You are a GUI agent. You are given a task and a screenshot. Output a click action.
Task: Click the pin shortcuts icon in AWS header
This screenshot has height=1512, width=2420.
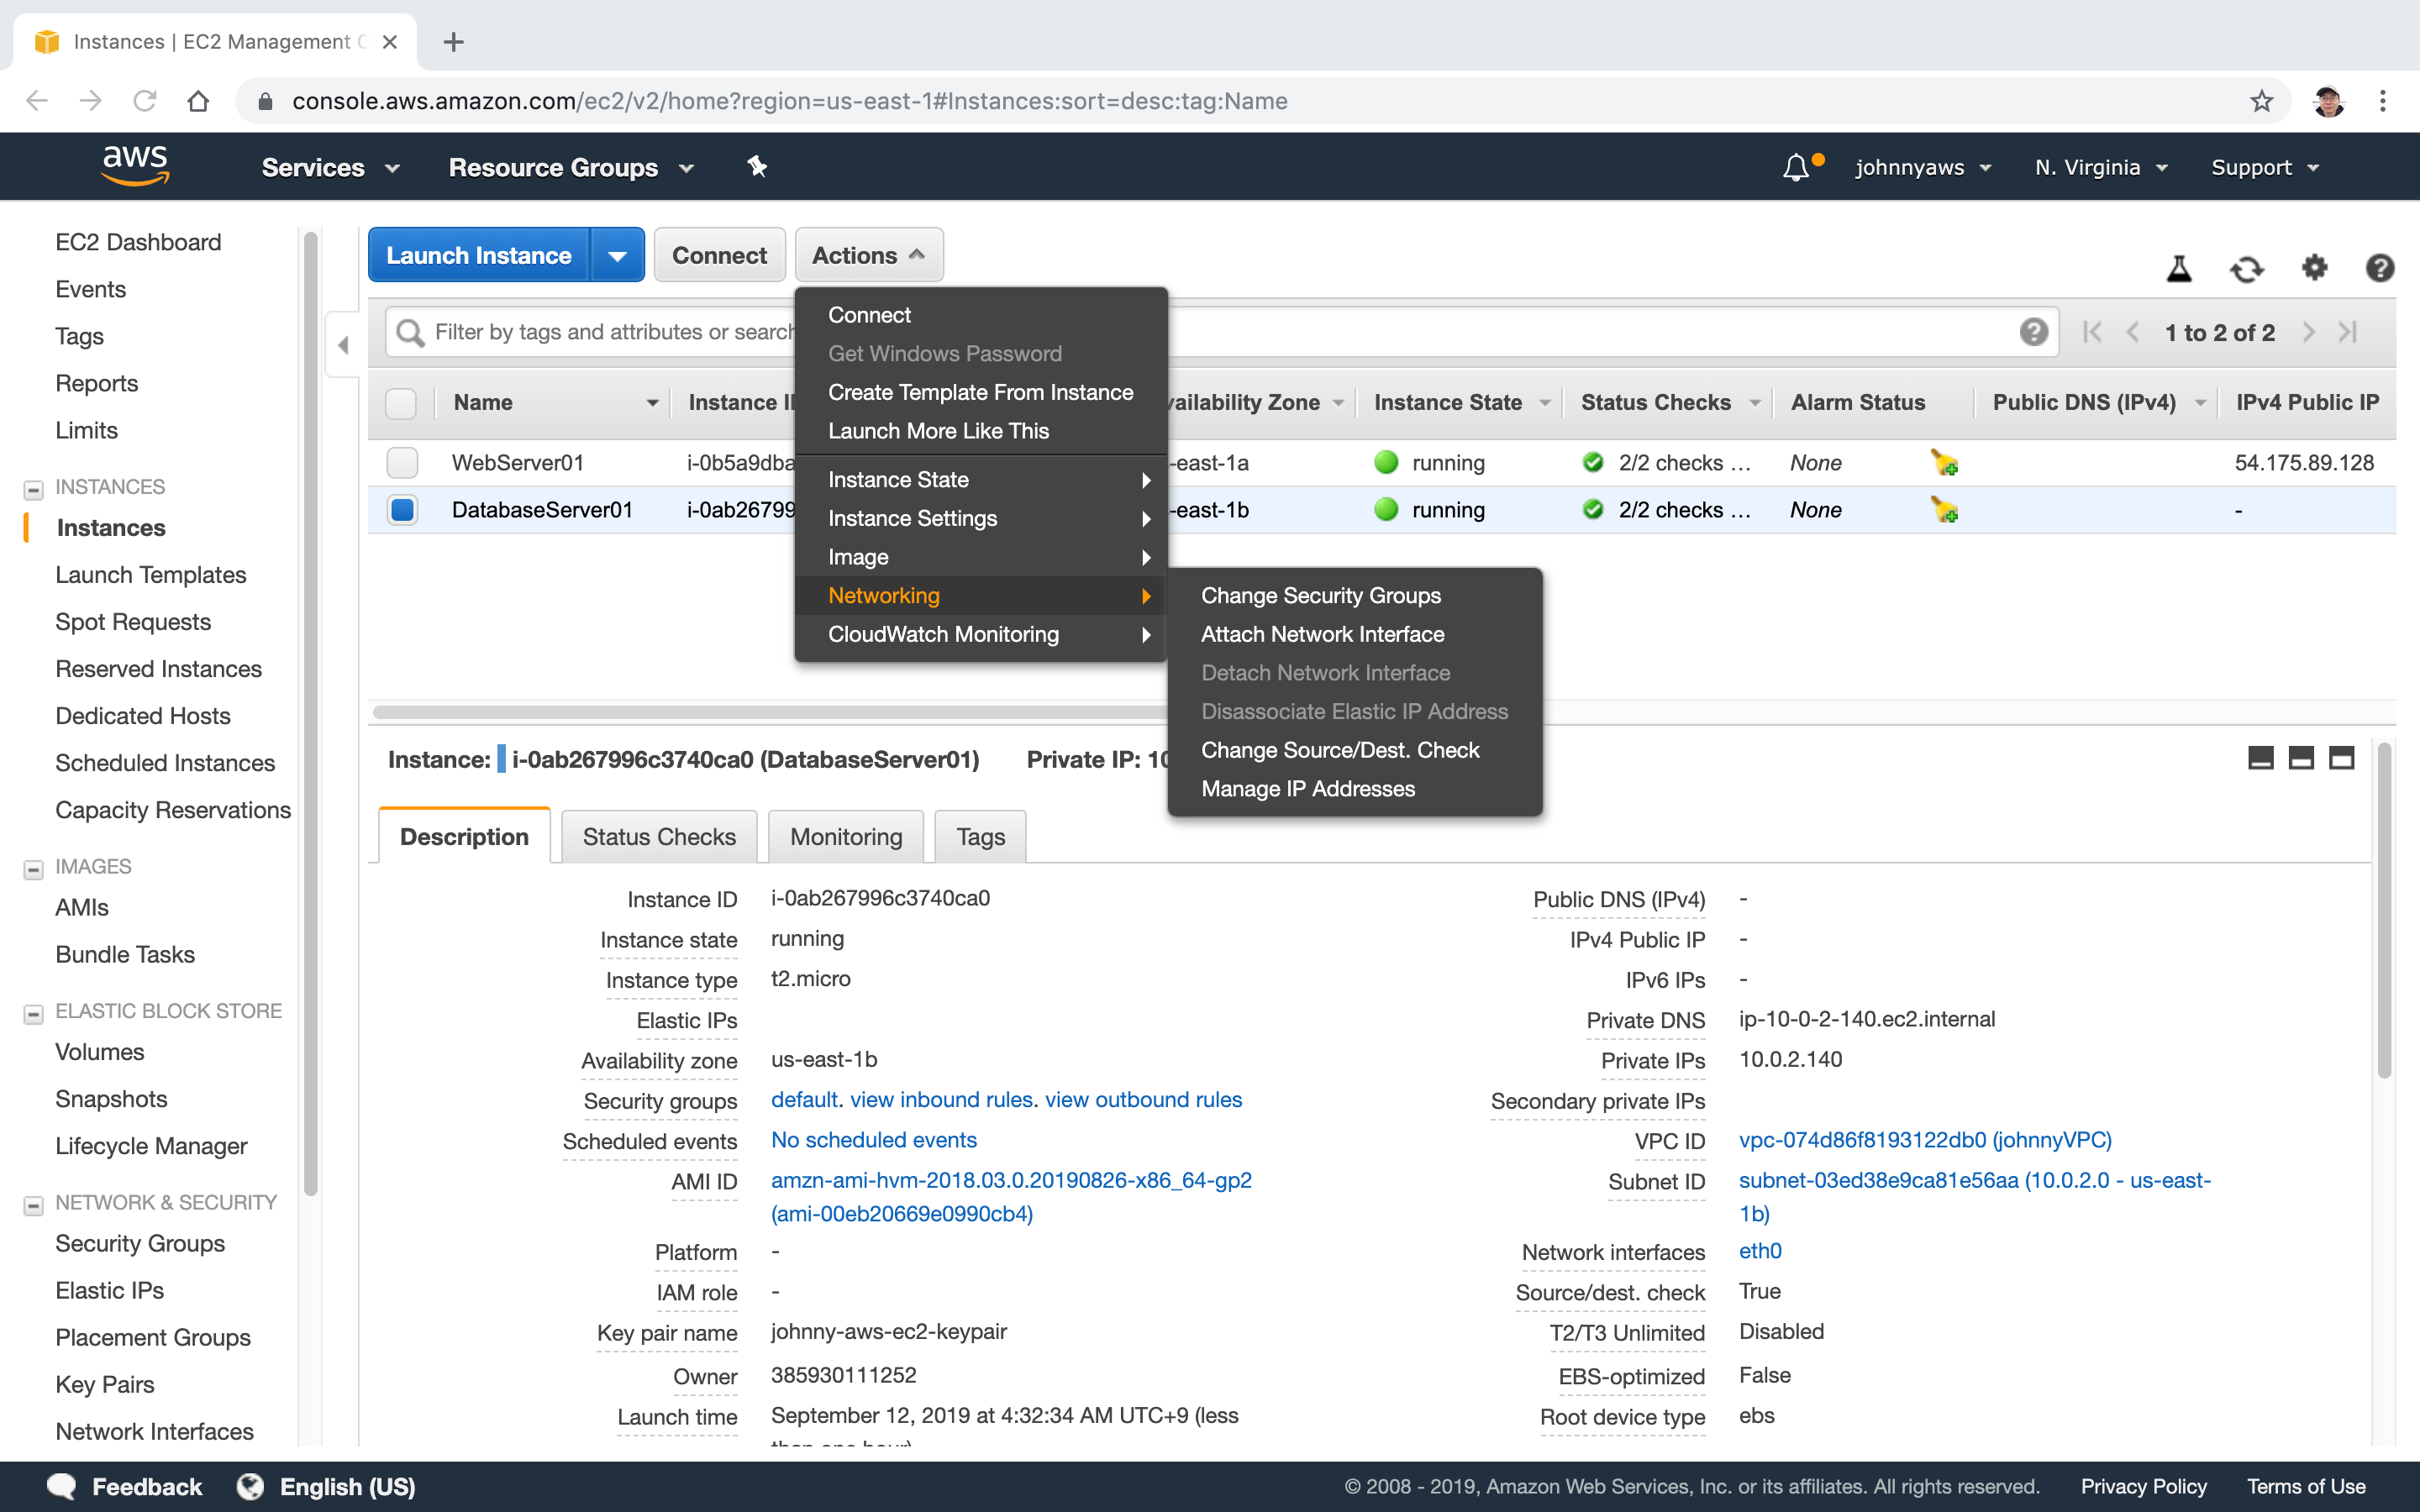[x=757, y=167]
